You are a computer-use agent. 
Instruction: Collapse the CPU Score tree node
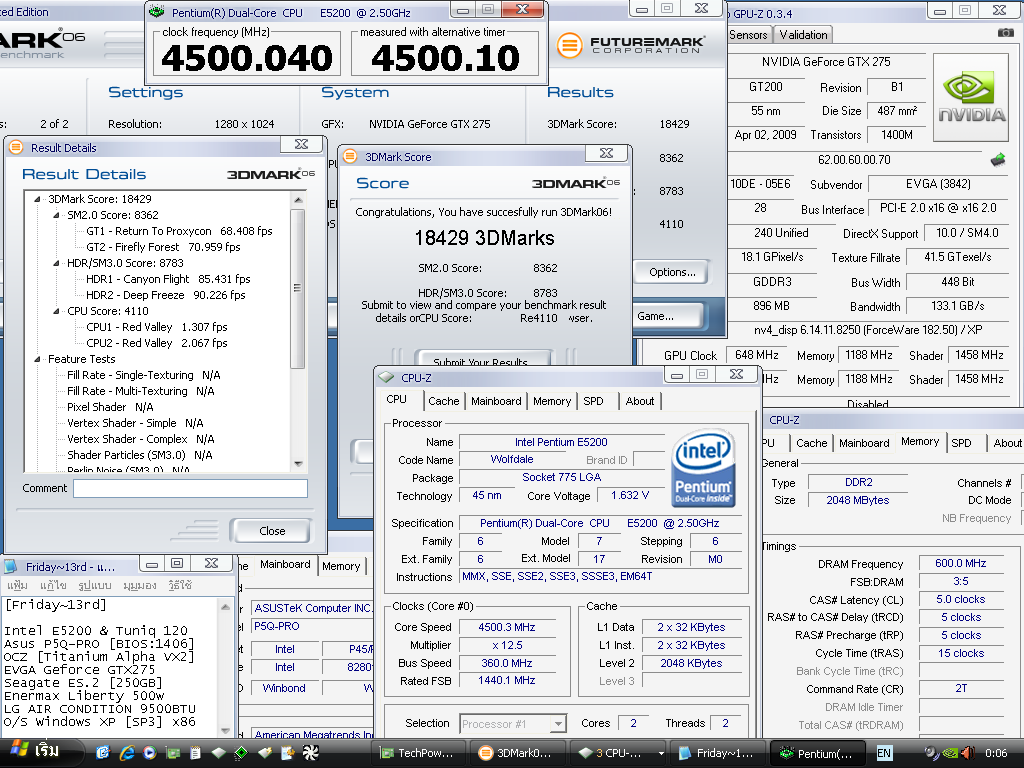pyautogui.click(x=55, y=311)
